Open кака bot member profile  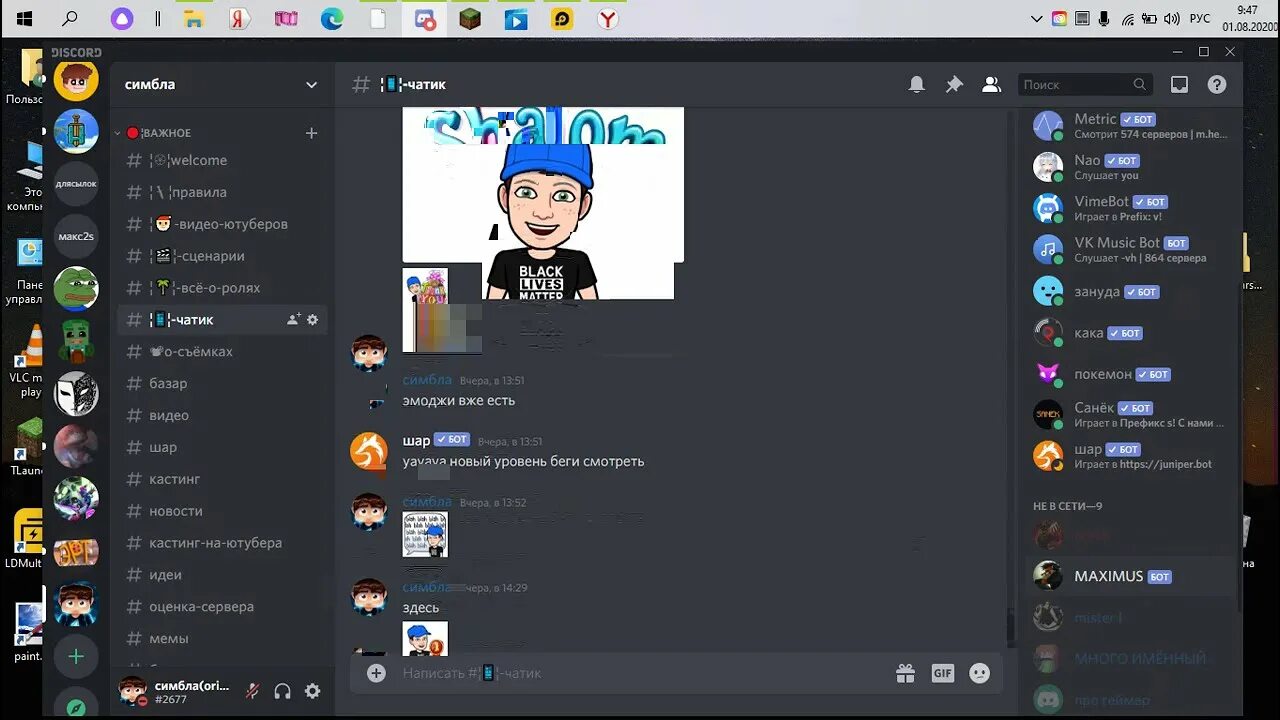[x=1130, y=333]
